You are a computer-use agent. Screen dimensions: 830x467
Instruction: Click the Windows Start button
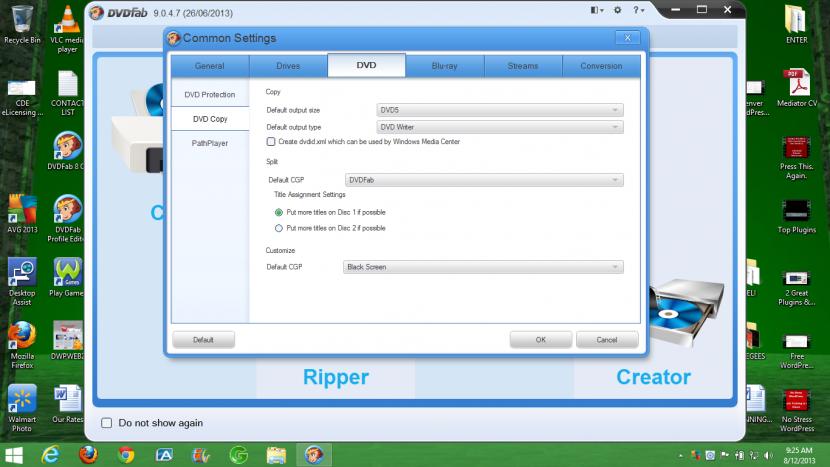tap(14, 455)
